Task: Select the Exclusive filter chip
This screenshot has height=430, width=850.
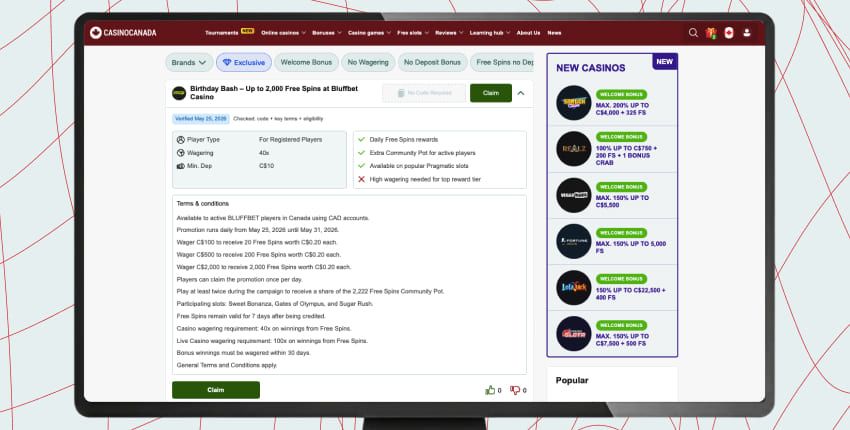Action: pos(244,62)
